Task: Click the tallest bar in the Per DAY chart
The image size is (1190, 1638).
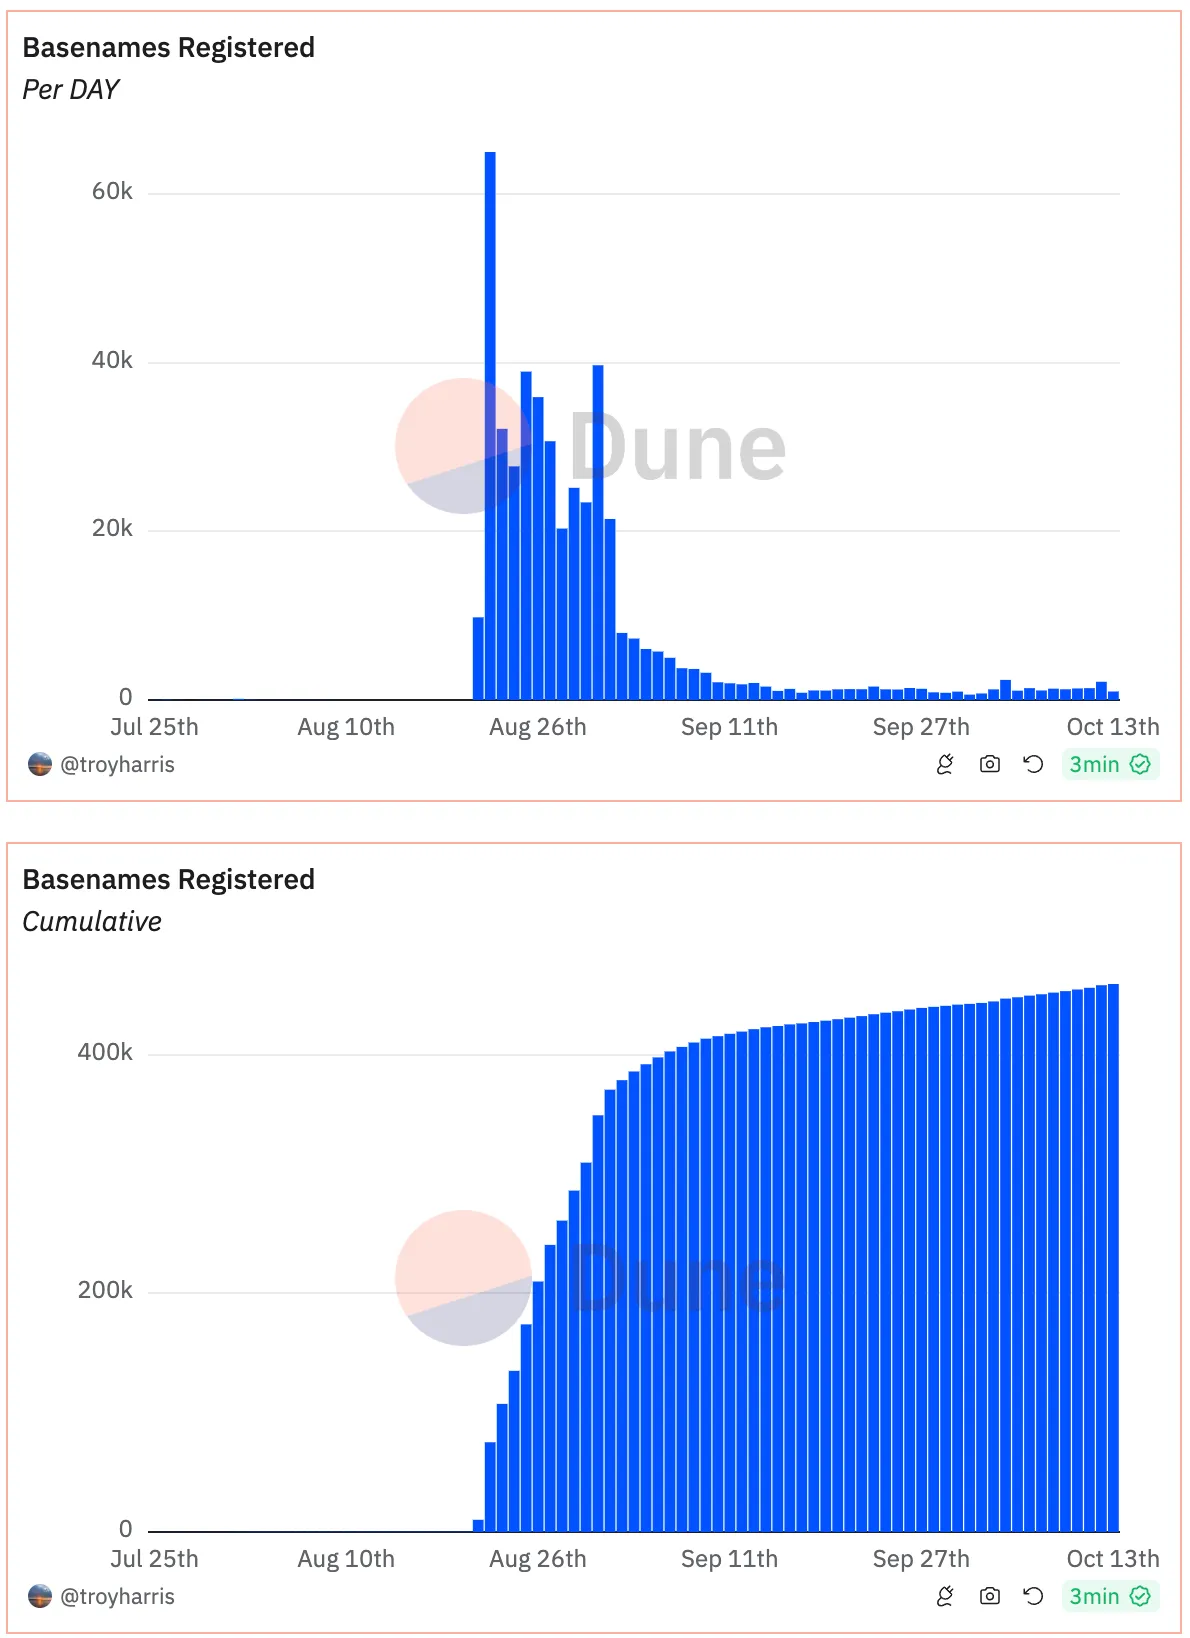Action: (490, 420)
